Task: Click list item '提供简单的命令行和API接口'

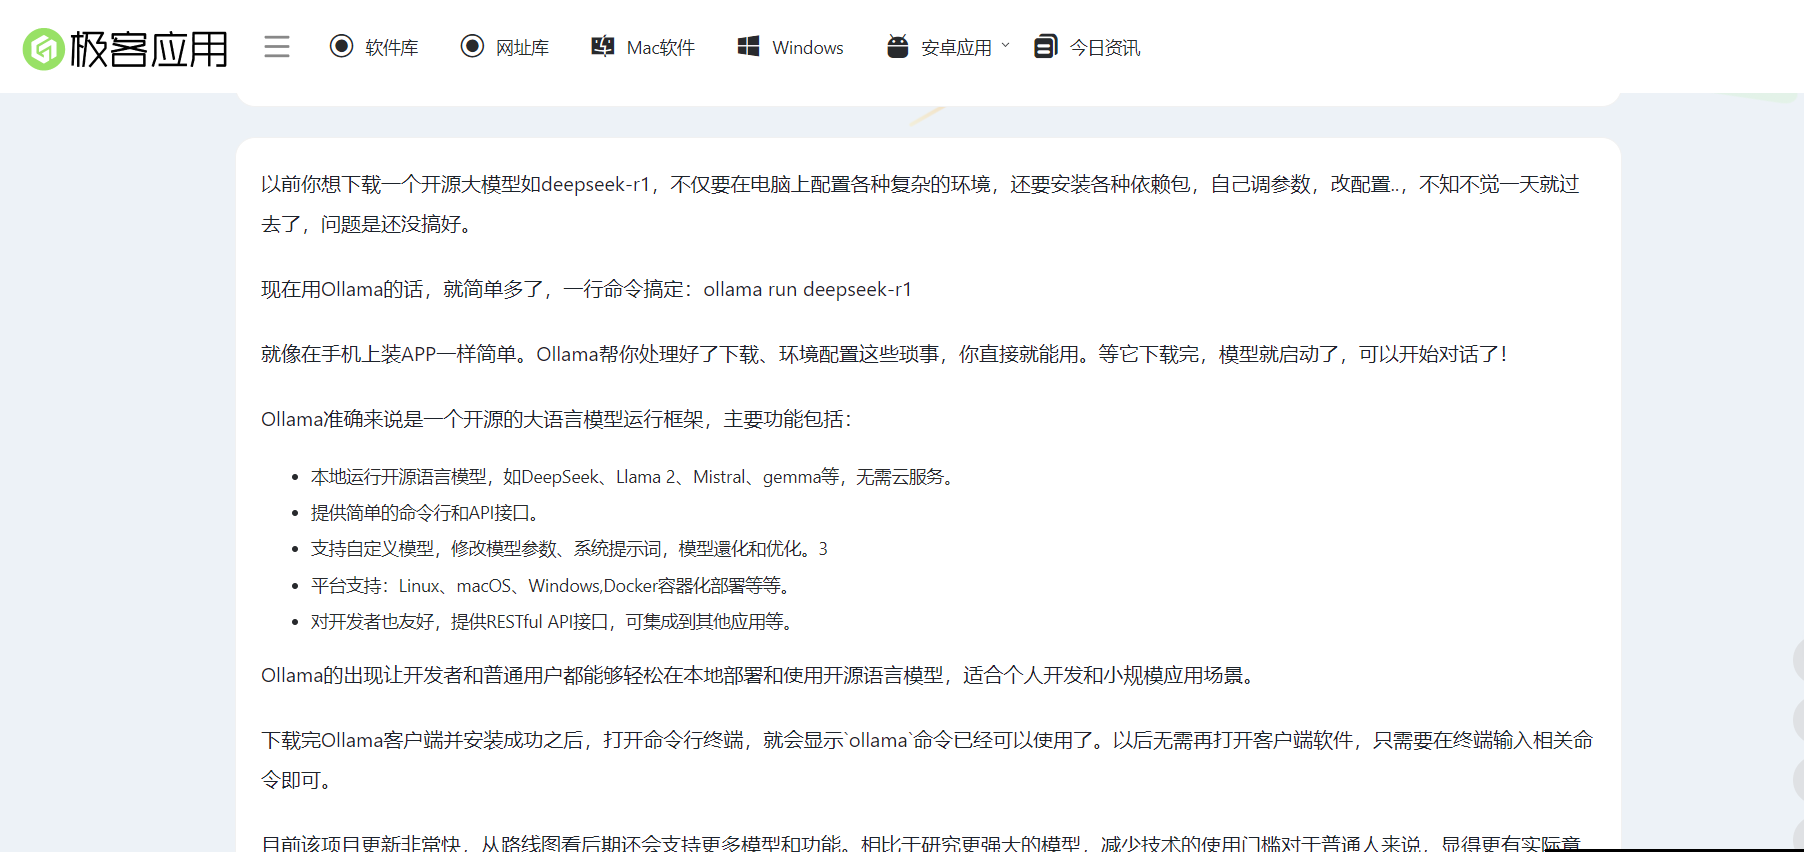Action: point(427,513)
